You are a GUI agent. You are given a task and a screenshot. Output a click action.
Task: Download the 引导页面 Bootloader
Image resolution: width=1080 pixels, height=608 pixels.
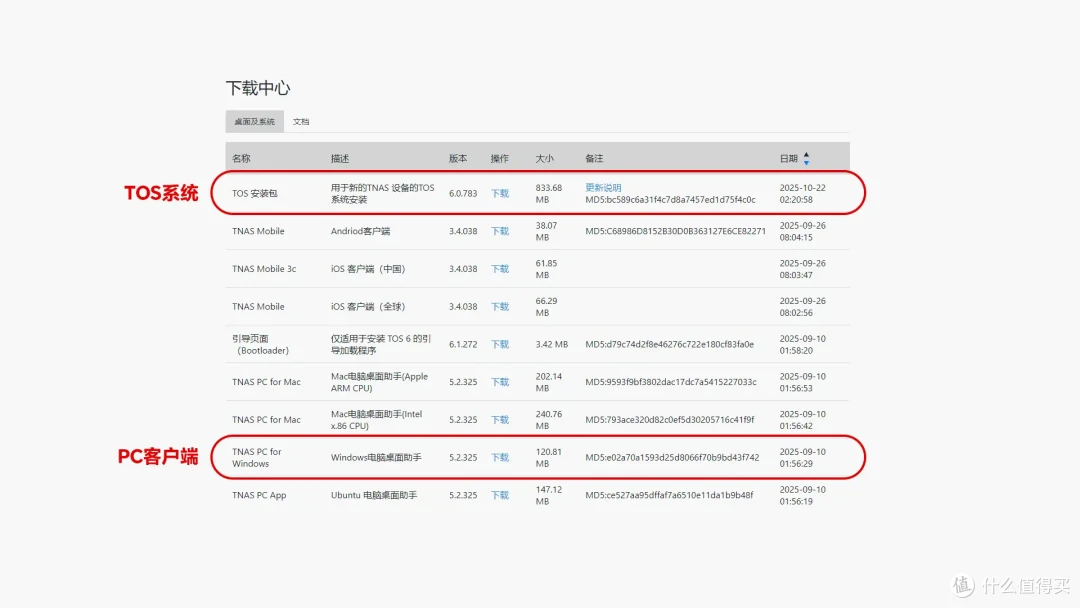[499, 344]
